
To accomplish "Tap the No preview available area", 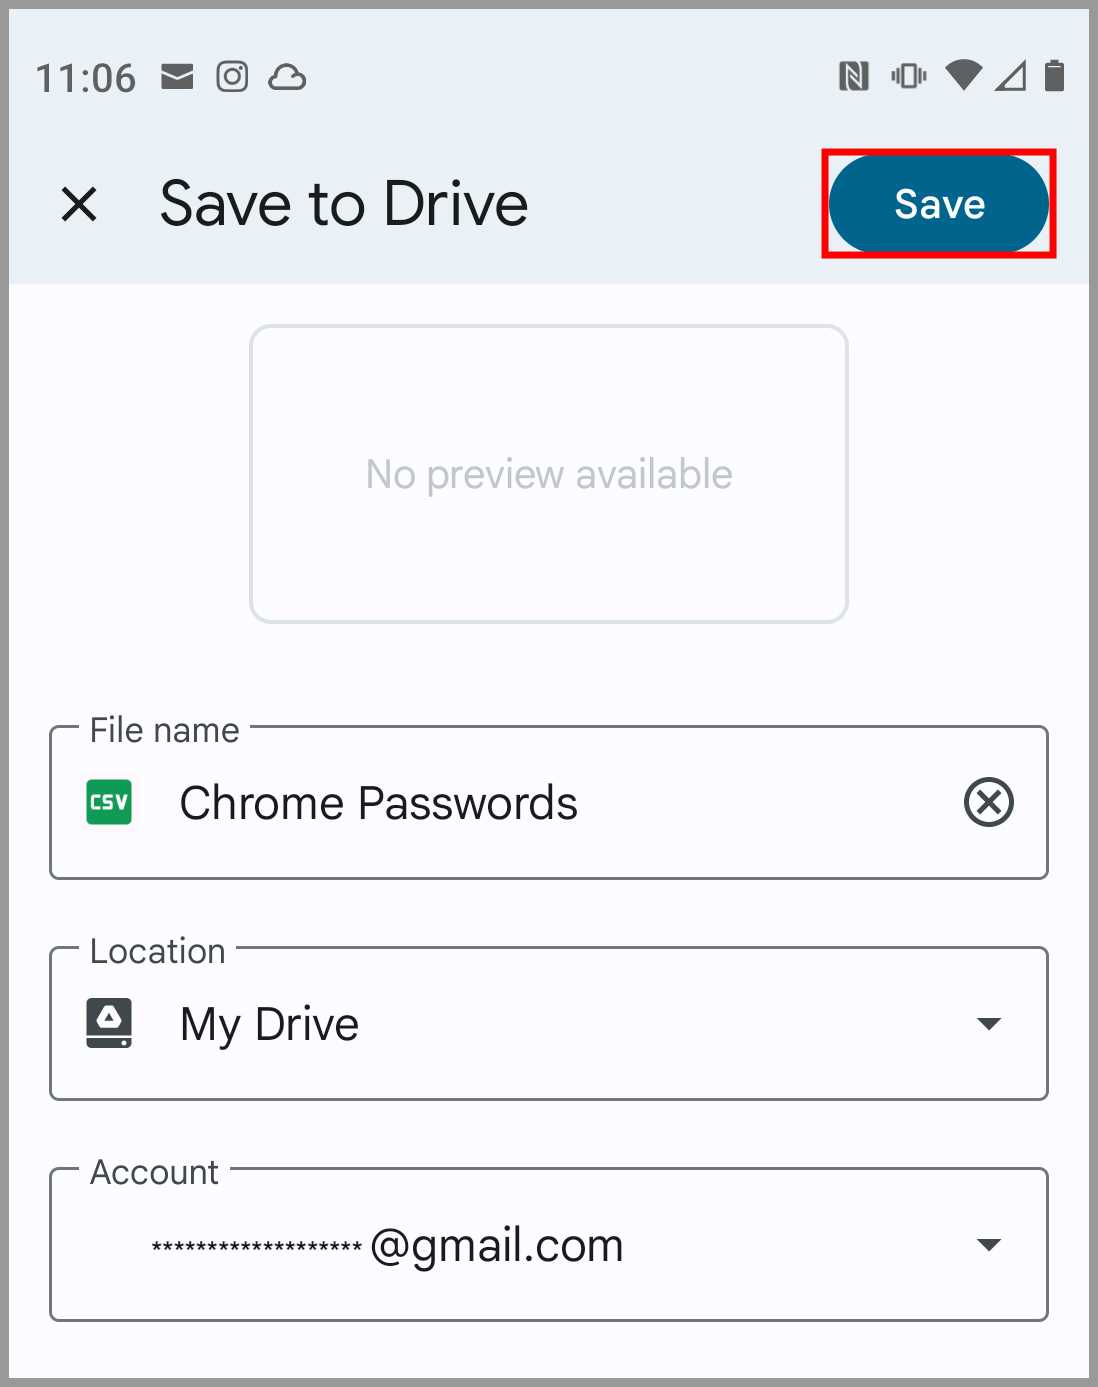I will [548, 473].
